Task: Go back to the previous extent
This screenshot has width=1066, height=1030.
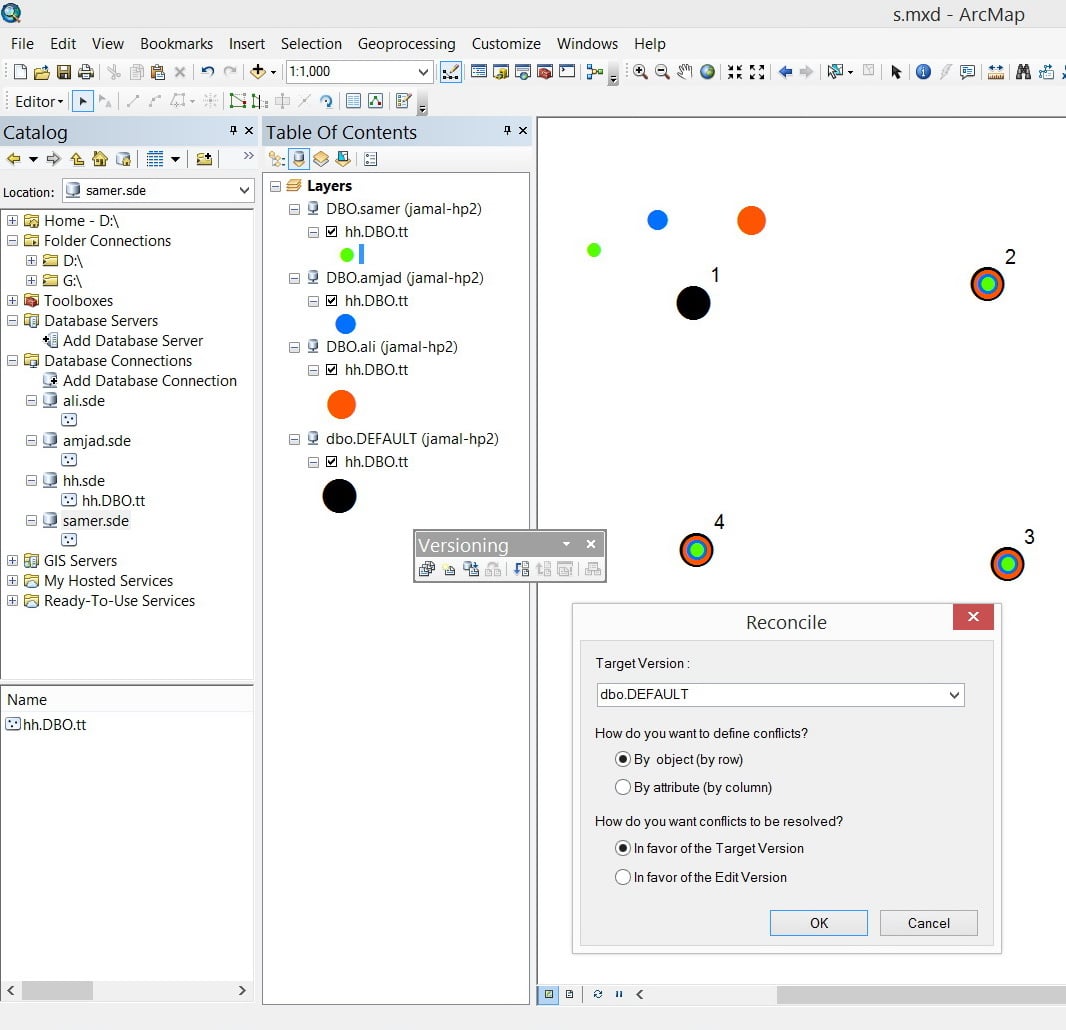Action: (785, 71)
